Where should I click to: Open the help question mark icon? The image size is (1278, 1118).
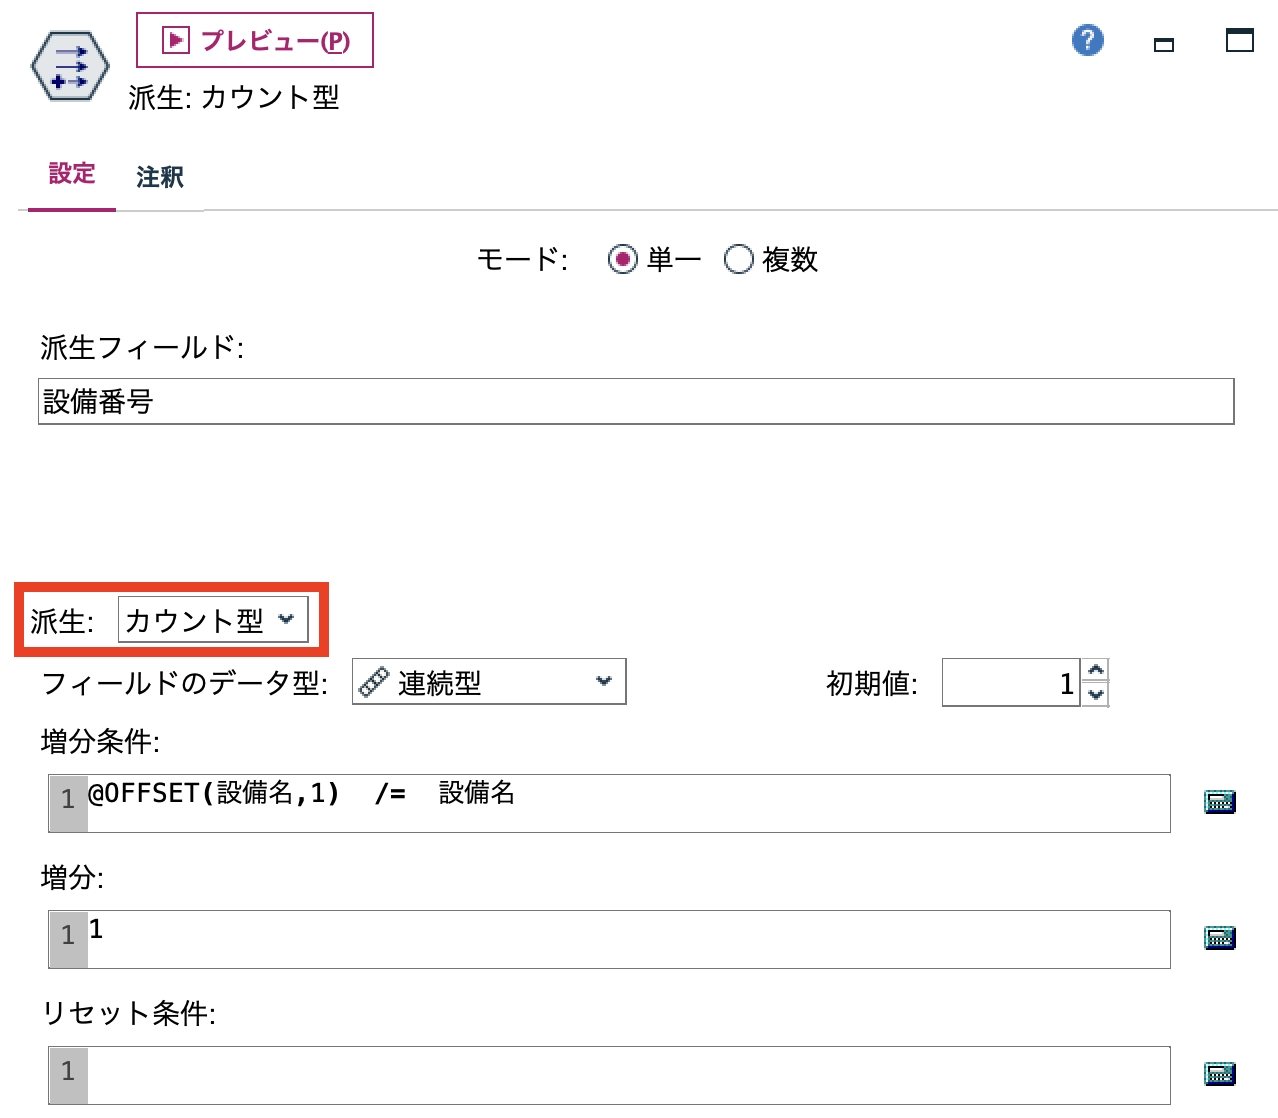pos(1087,41)
